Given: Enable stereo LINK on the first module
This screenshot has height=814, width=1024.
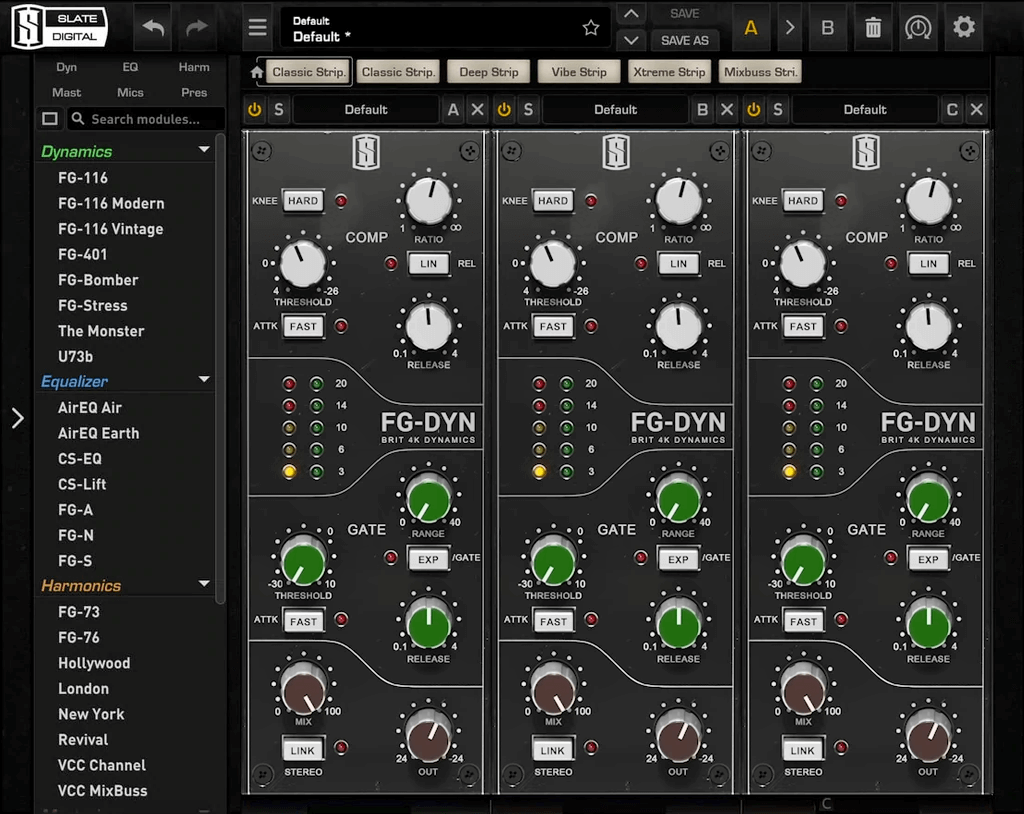Looking at the screenshot, I should [x=302, y=750].
